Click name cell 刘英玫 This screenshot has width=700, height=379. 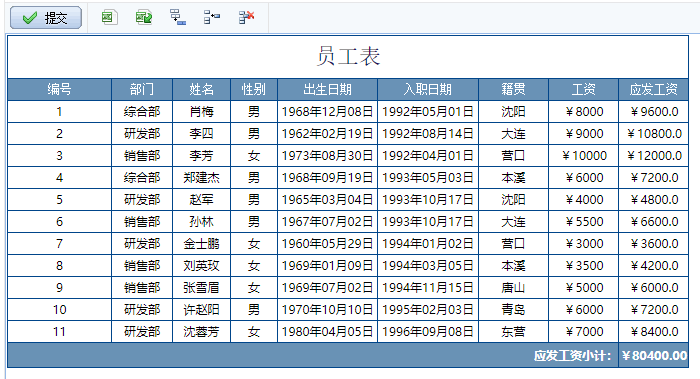click(201, 266)
